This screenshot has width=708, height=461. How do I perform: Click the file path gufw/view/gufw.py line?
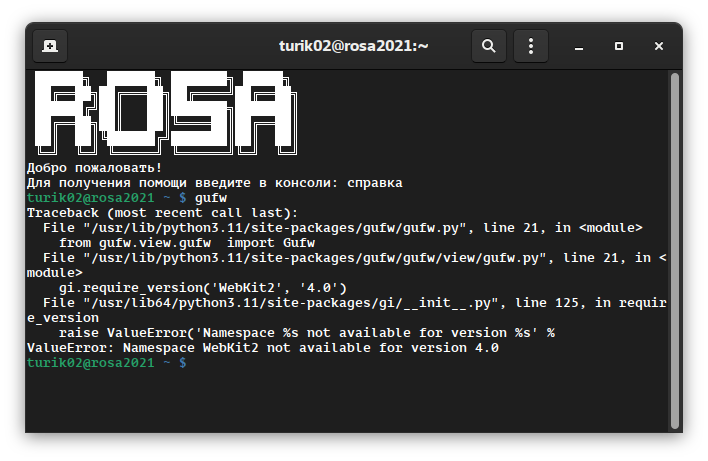pos(347,265)
